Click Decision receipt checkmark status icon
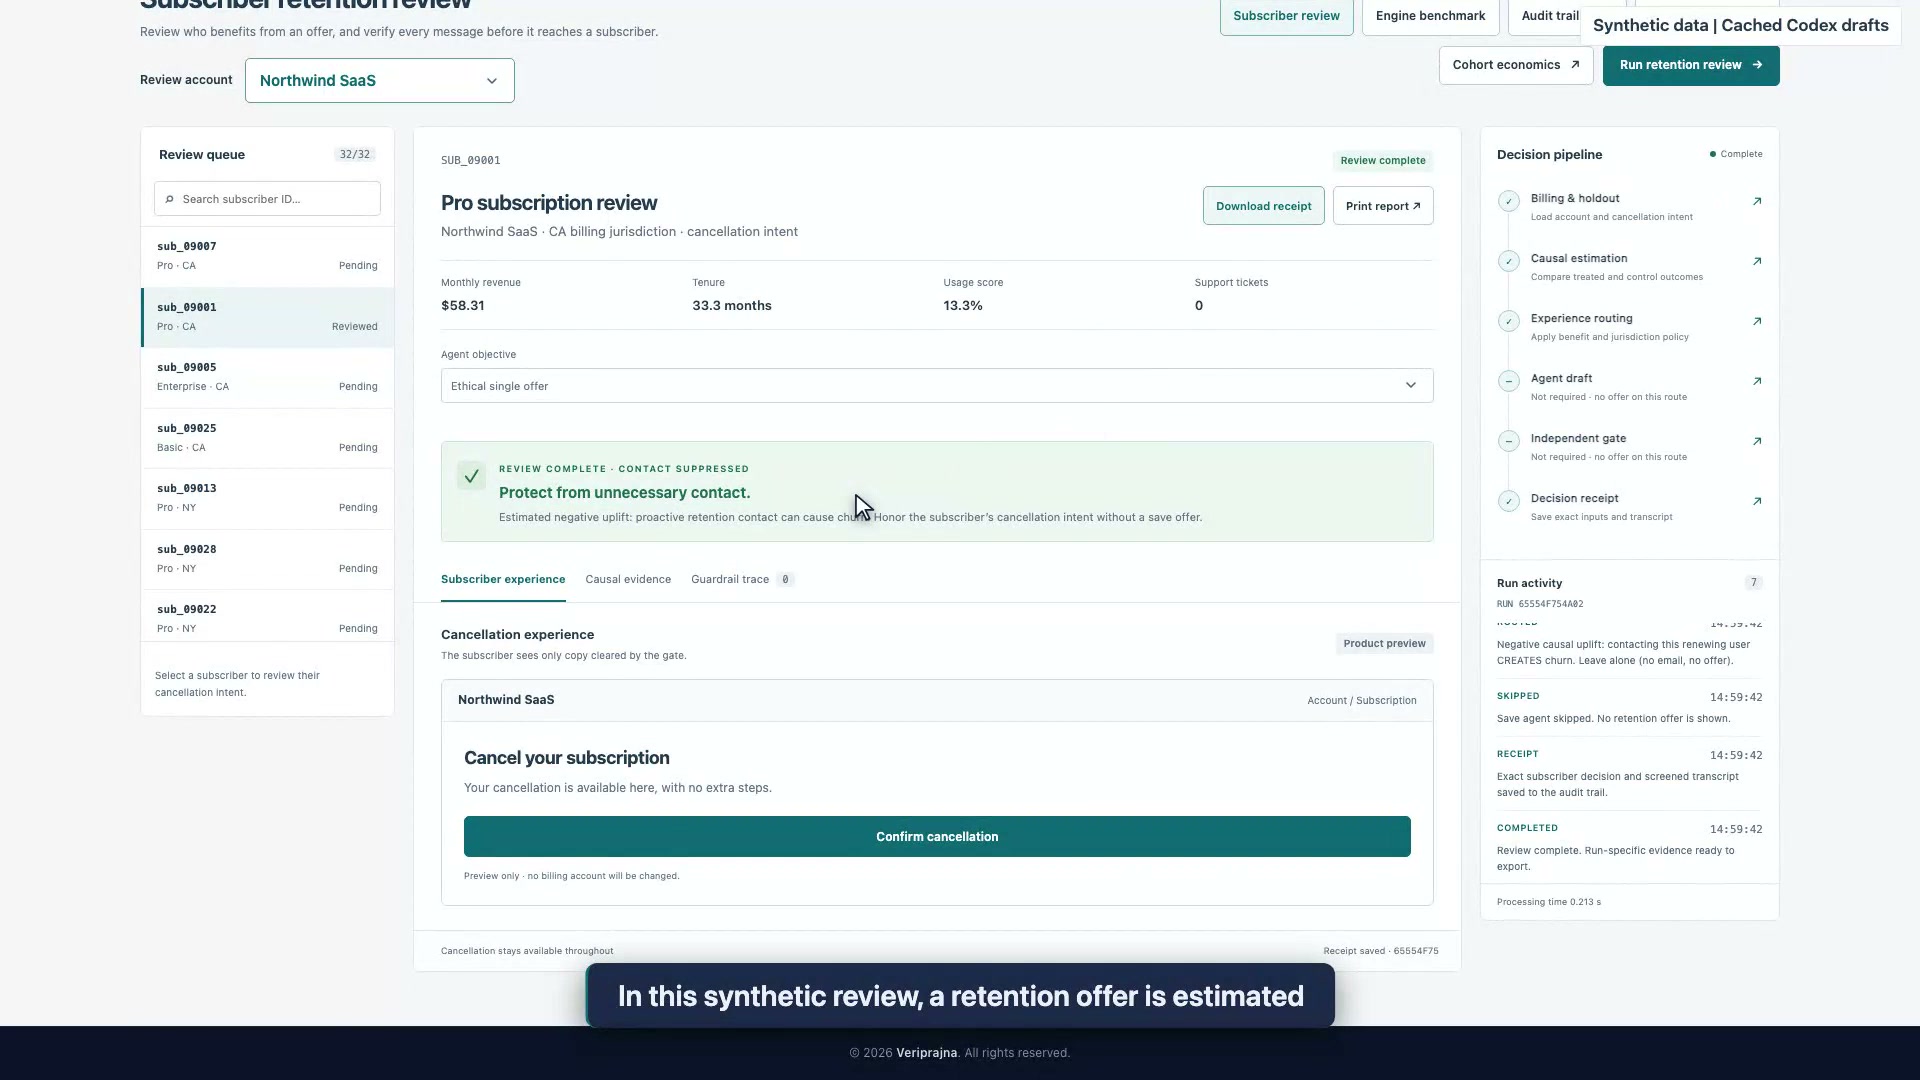1920x1080 pixels. click(x=1509, y=501)
